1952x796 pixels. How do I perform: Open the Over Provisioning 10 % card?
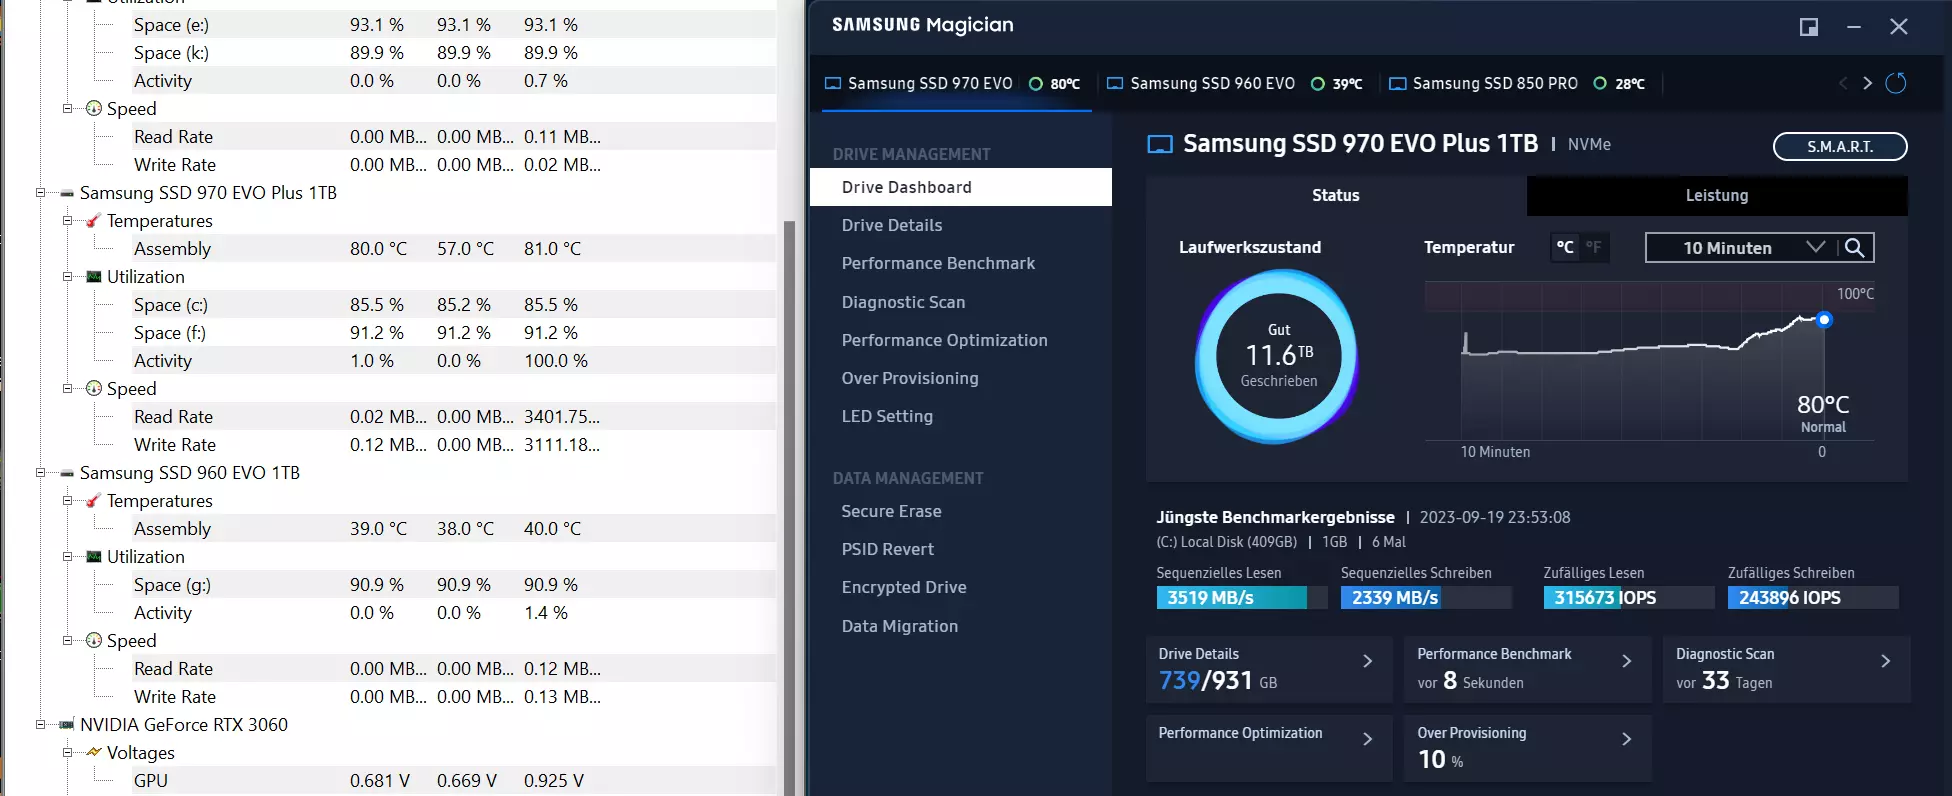[x=1528, y=748]
